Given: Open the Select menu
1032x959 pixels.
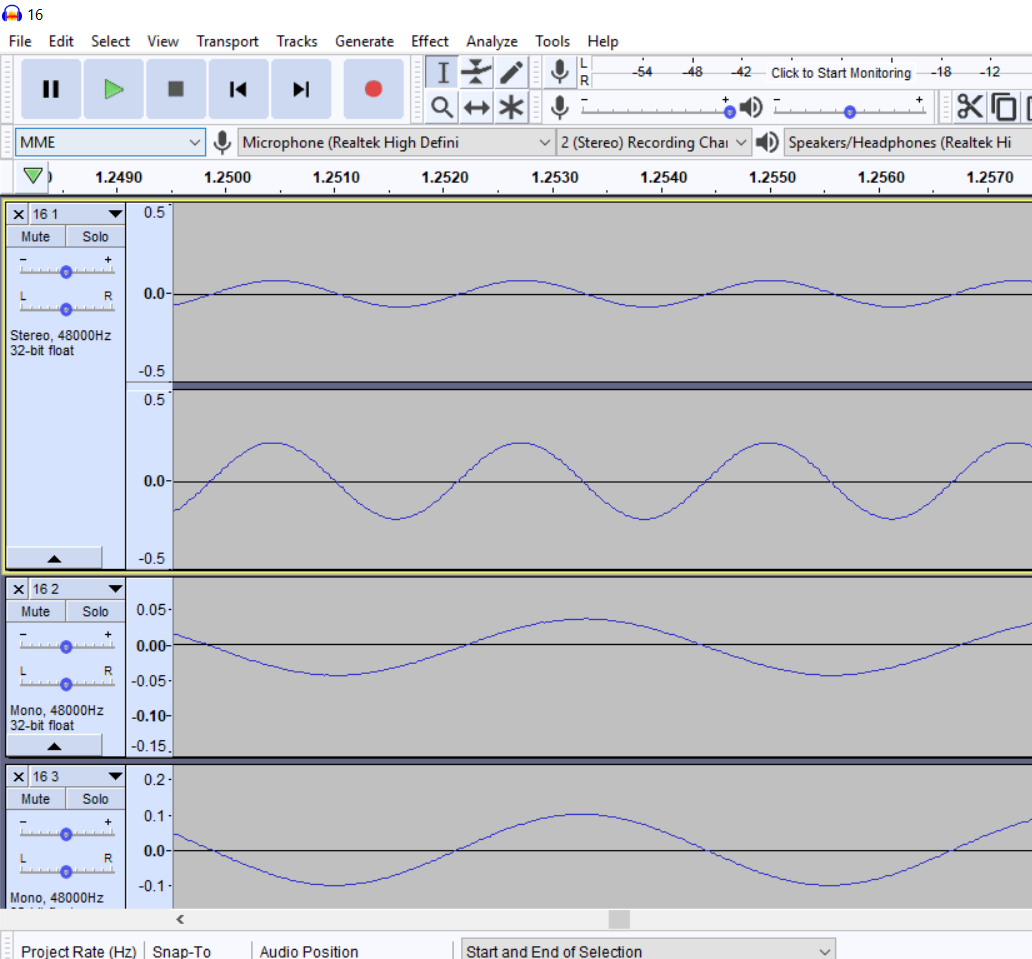Looking at the screenshot, I should tap(111, 41).
